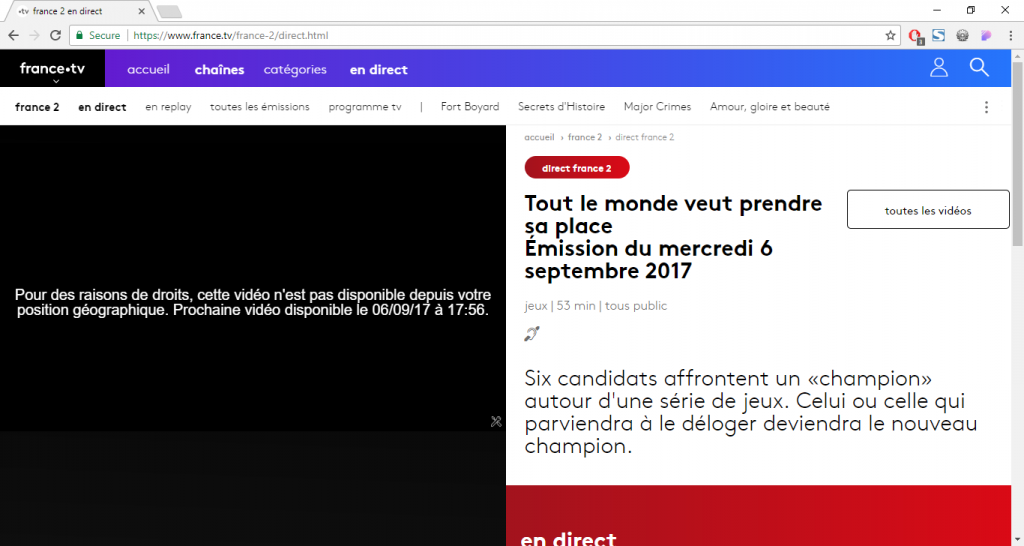Screen dimensions: 1024x546
Task: Open the Chrome menu three dots
Action: 1010,35
